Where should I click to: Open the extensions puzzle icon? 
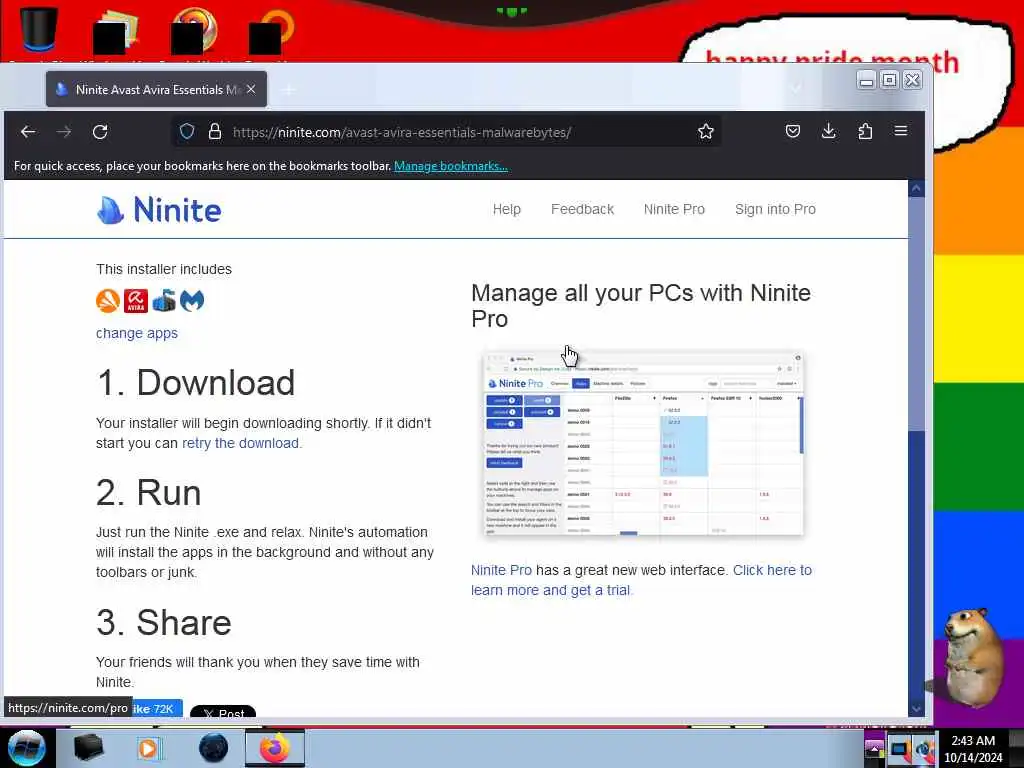tap(865, 132)
